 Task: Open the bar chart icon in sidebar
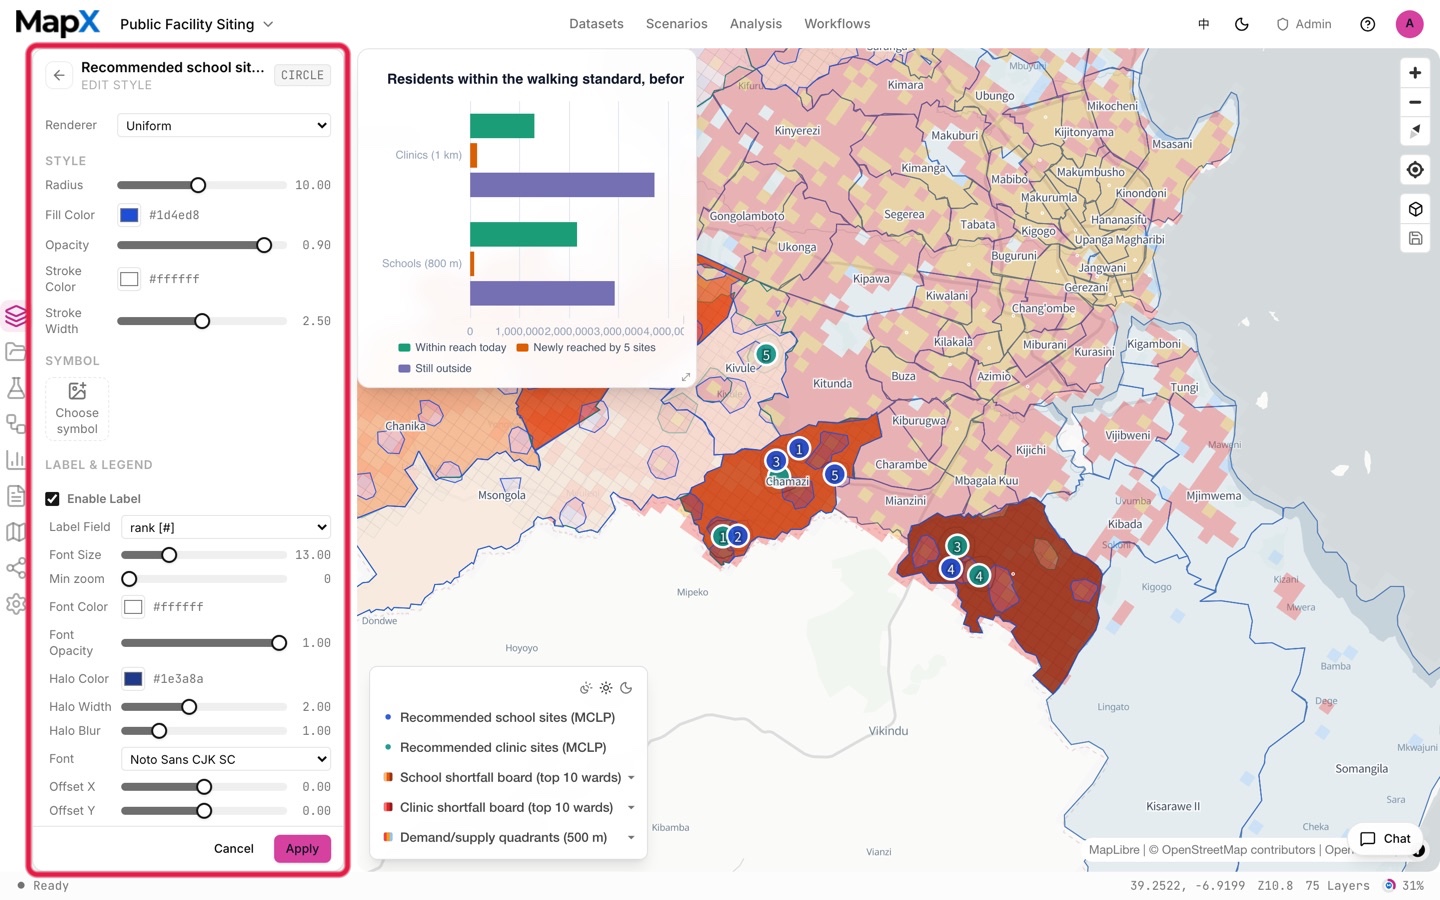pos(15,460)
